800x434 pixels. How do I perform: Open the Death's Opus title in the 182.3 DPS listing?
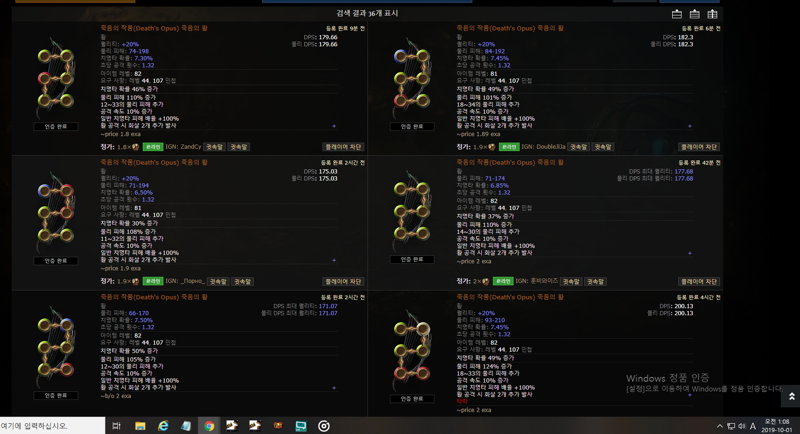[x=510, y=28]
